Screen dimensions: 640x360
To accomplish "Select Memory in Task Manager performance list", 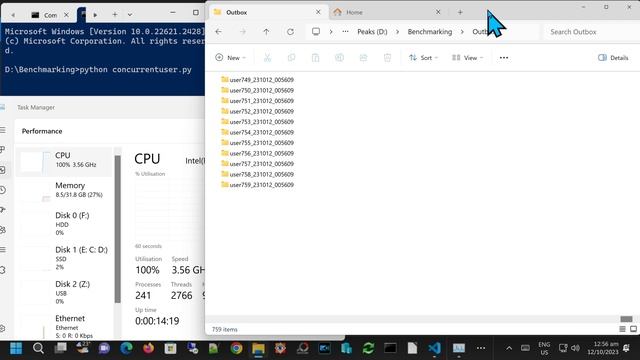I will [64, 190].
